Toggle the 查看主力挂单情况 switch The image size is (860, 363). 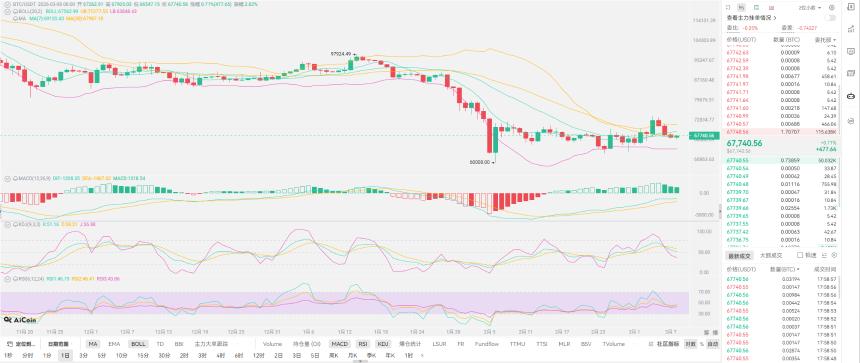click(830, 18)
